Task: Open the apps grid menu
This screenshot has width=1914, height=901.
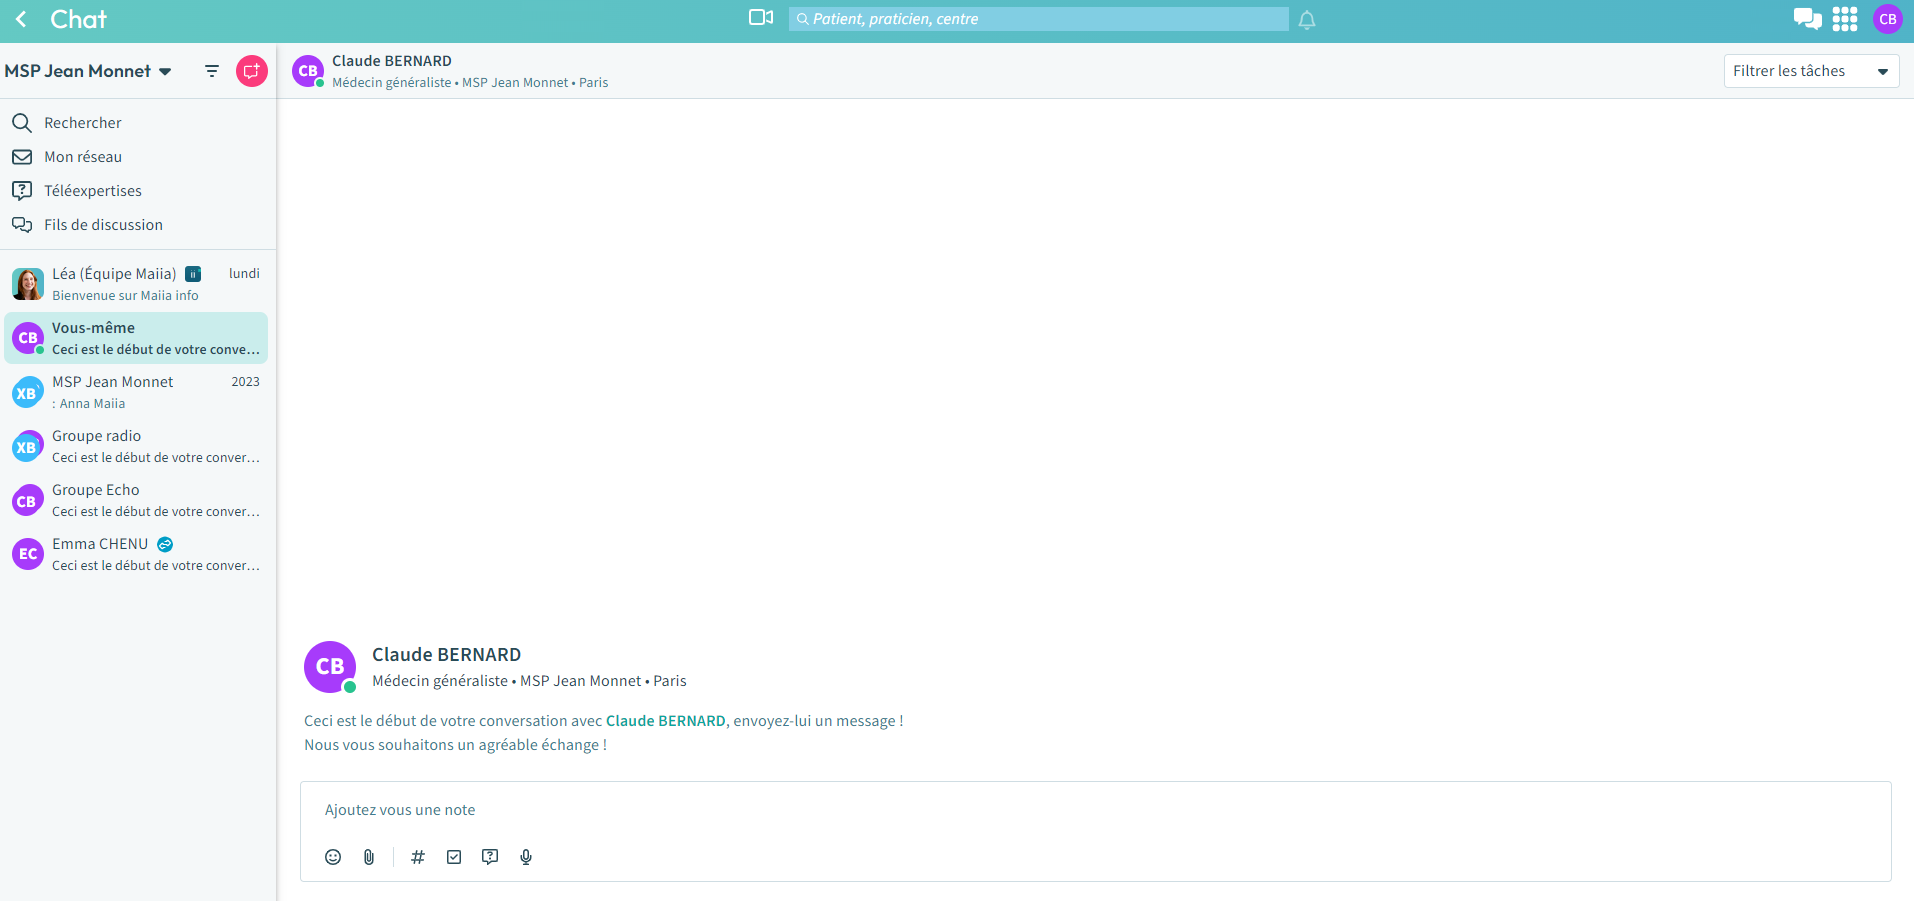Action: [x=1845, y=19]
